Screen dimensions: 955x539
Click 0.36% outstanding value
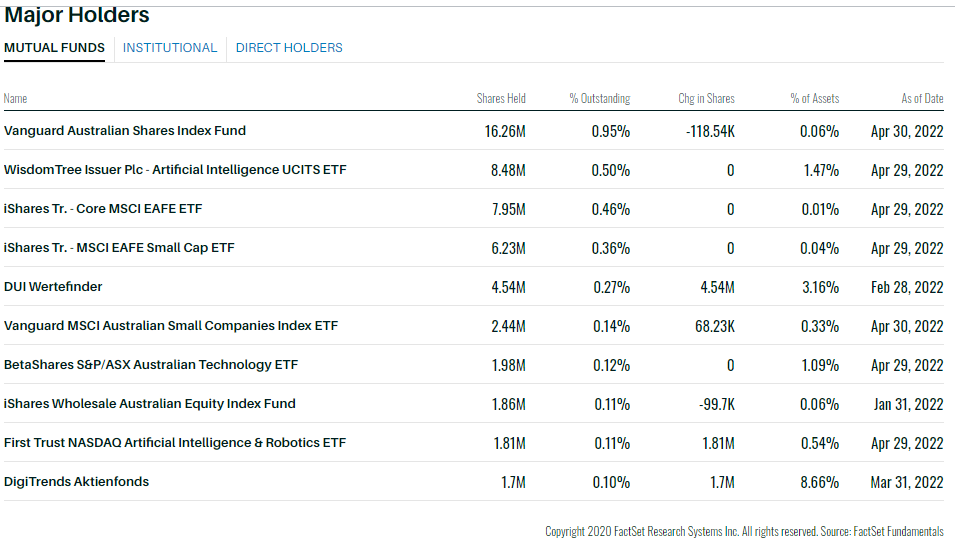[611, 248]
